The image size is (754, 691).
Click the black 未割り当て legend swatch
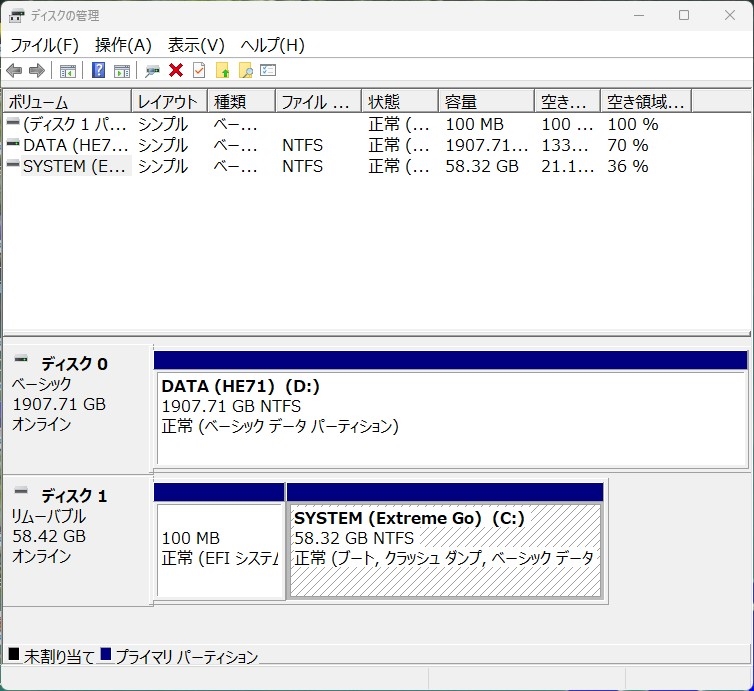(13, 654)
